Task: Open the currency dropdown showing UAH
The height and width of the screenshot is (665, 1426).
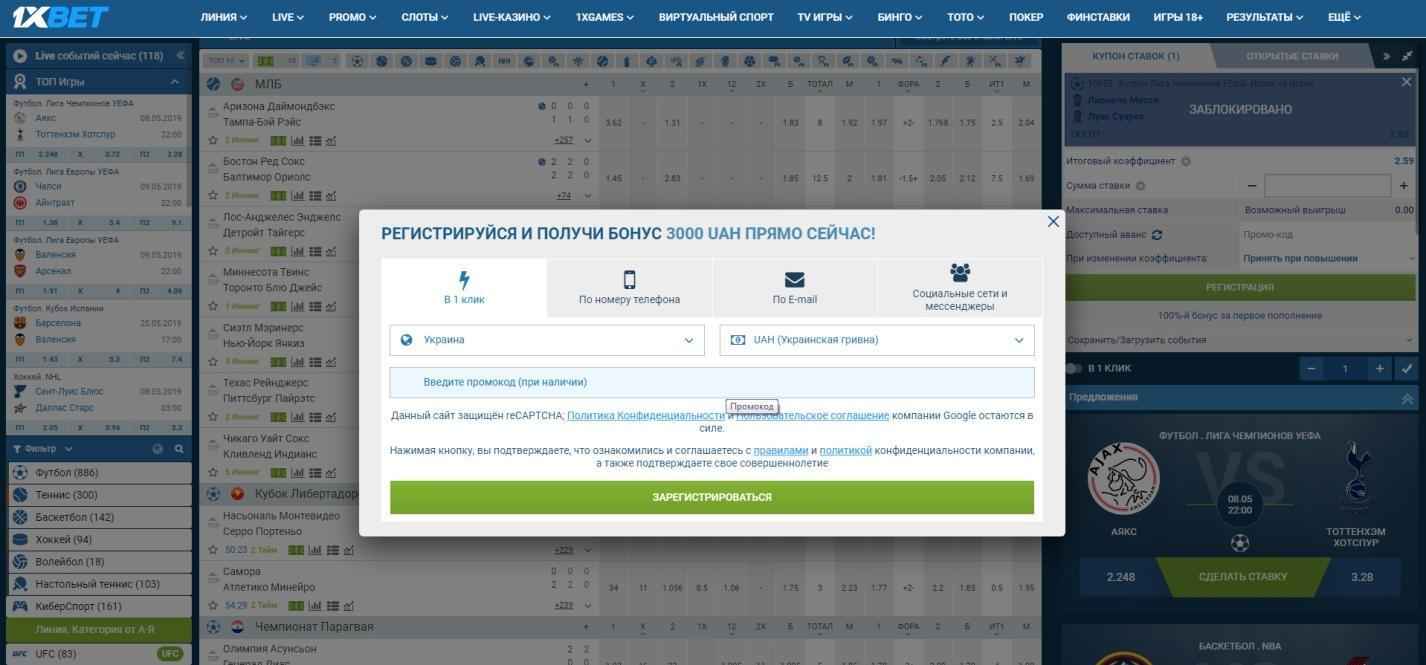Action: pos(877,340)
